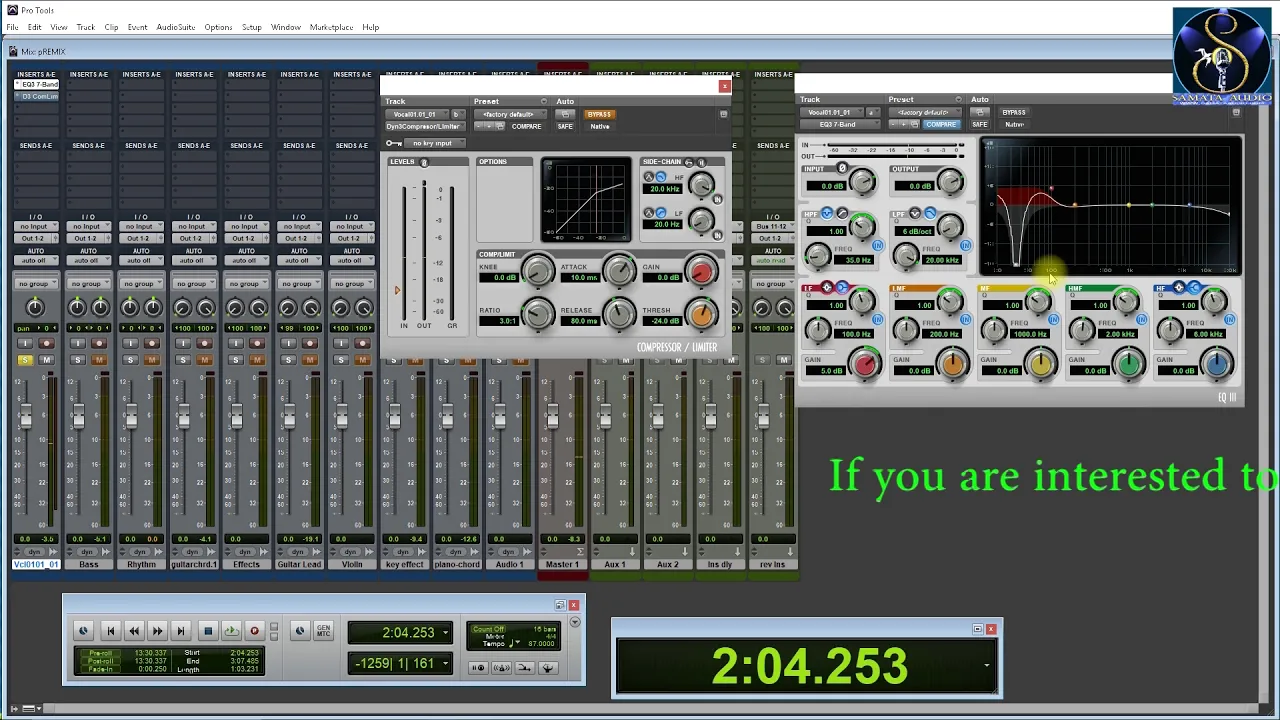Viewport: 1280px width, 720px height.
Task: Toggle the IN button of EQ LF band
Action: pos(877,320)
